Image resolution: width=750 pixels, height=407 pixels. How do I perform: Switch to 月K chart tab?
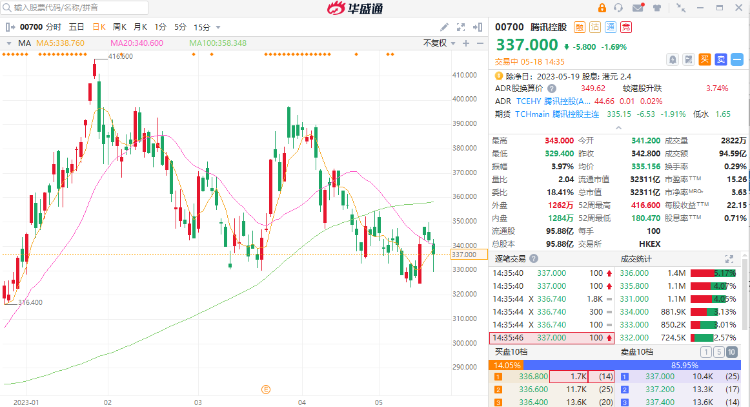click(140, 27)
